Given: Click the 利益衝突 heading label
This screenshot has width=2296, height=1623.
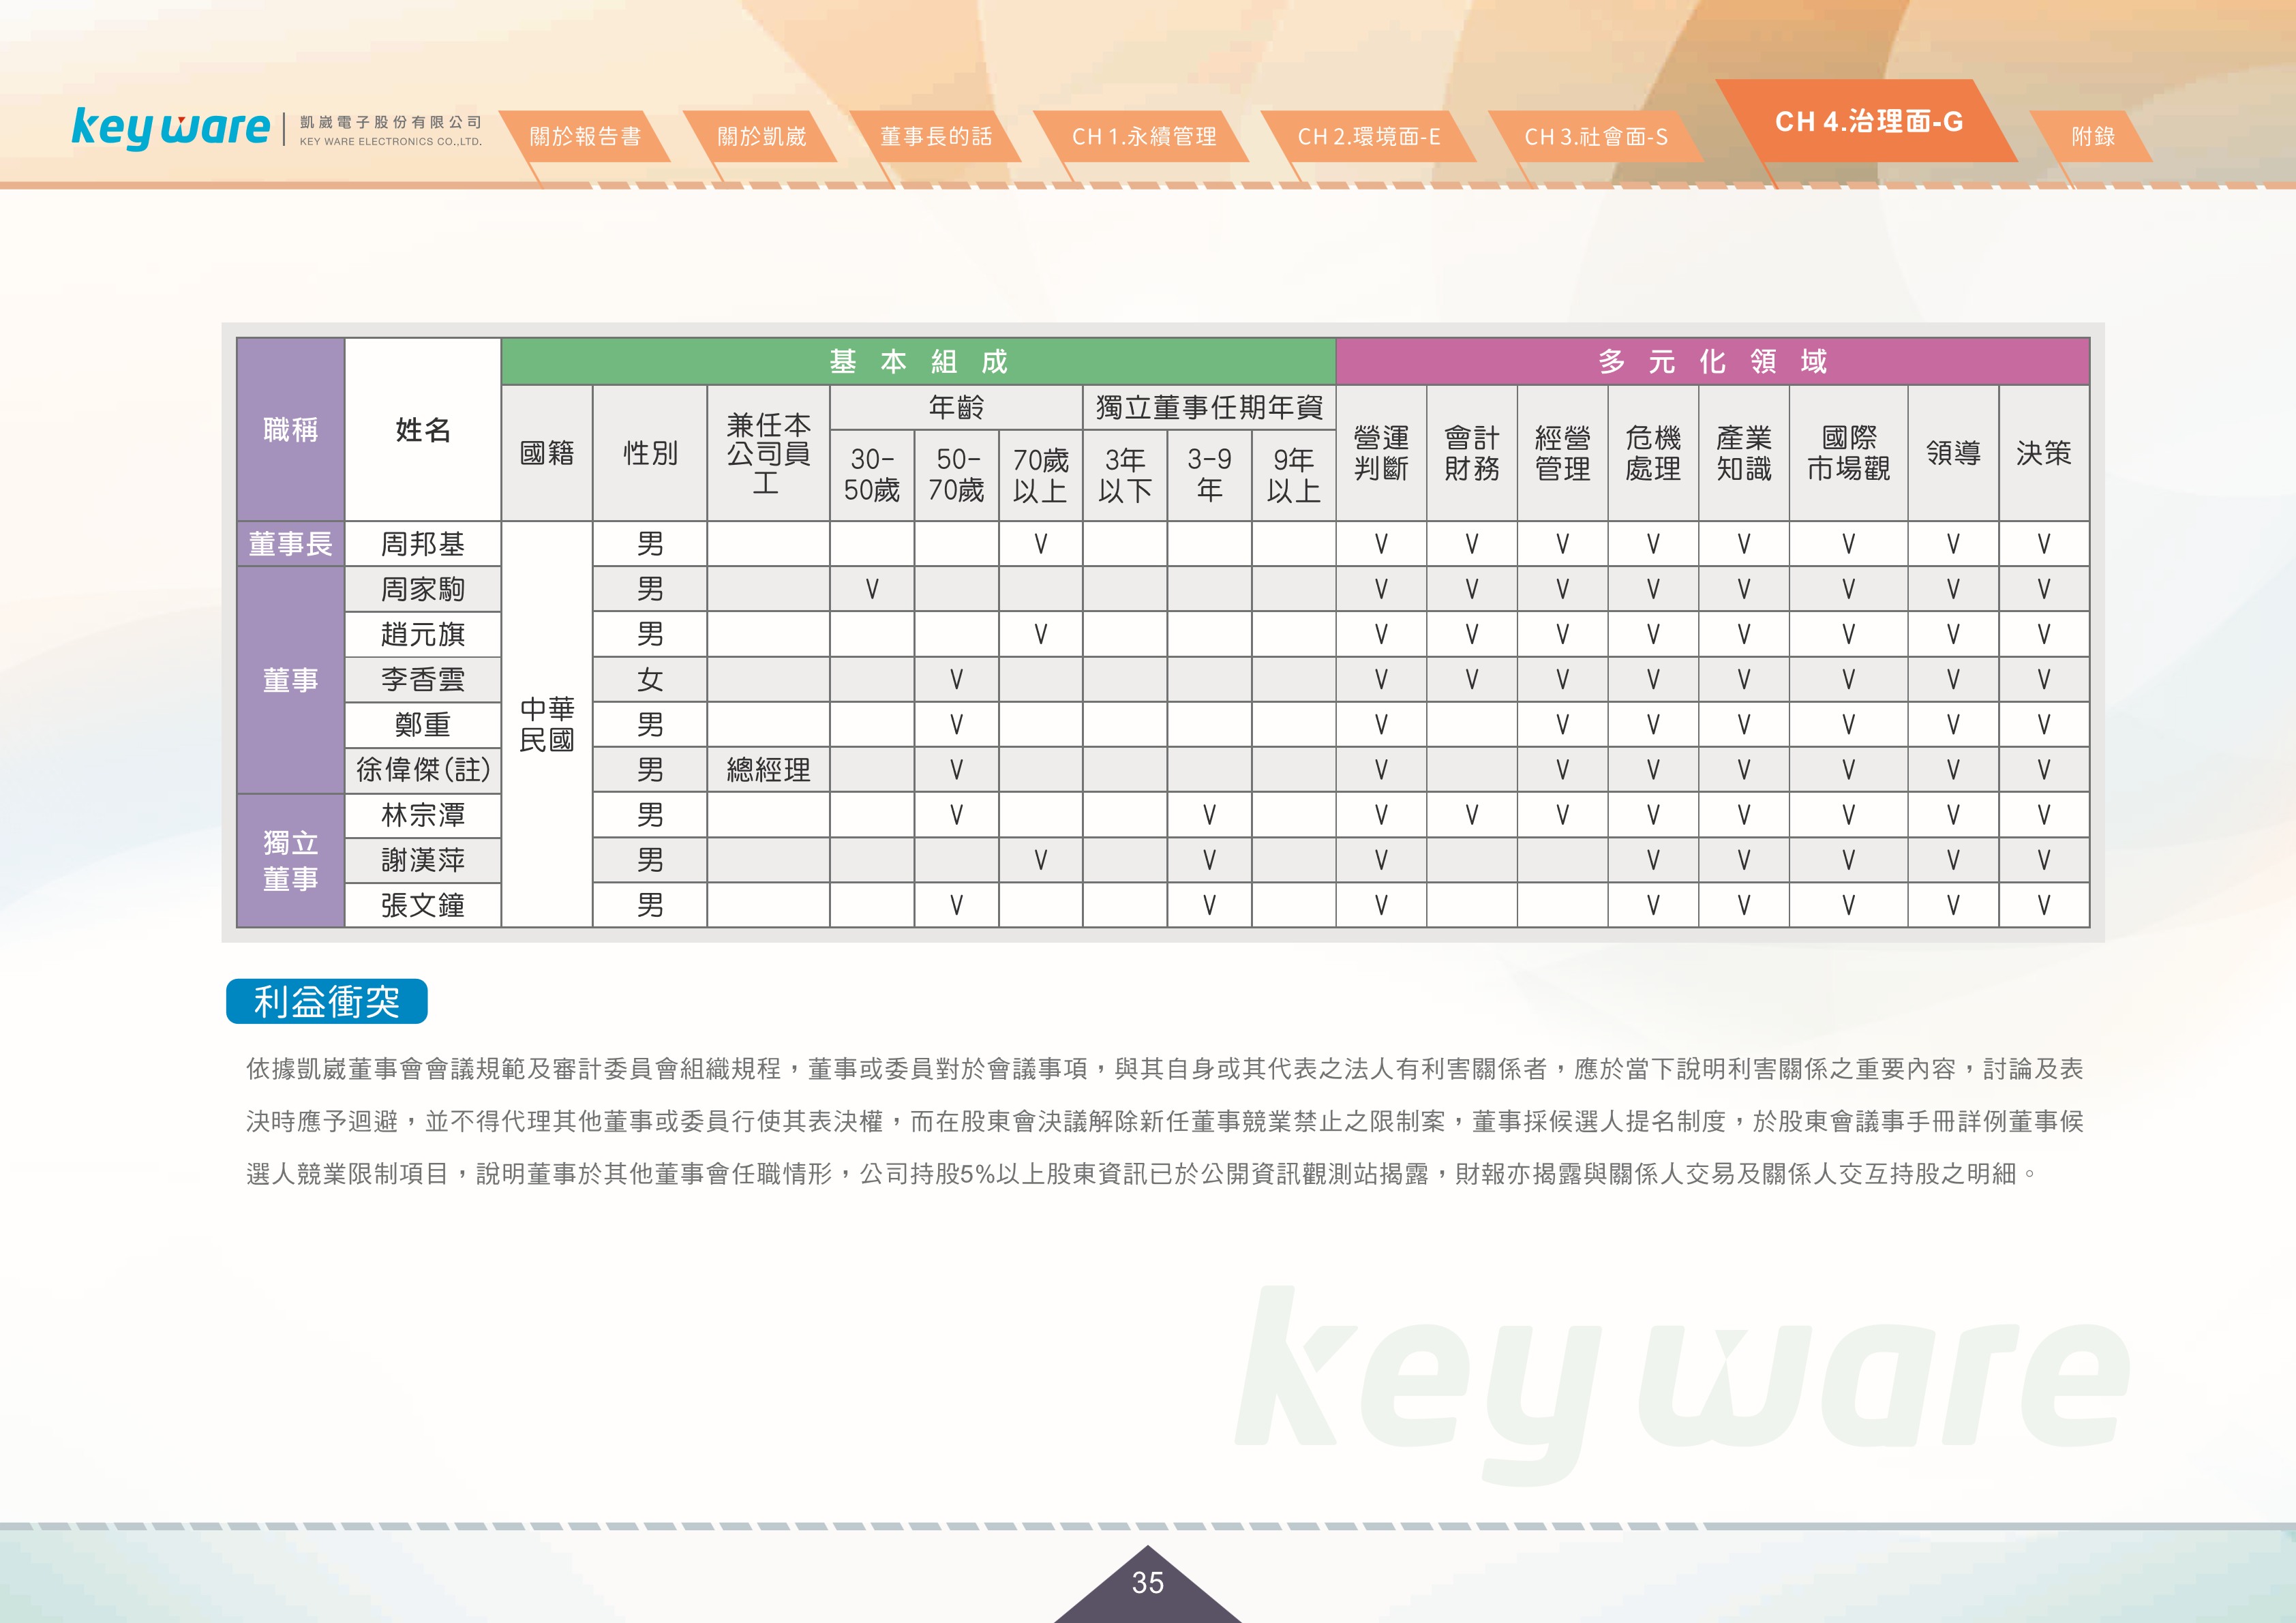Looking at the screenshot, I should tap(327, 1001).
